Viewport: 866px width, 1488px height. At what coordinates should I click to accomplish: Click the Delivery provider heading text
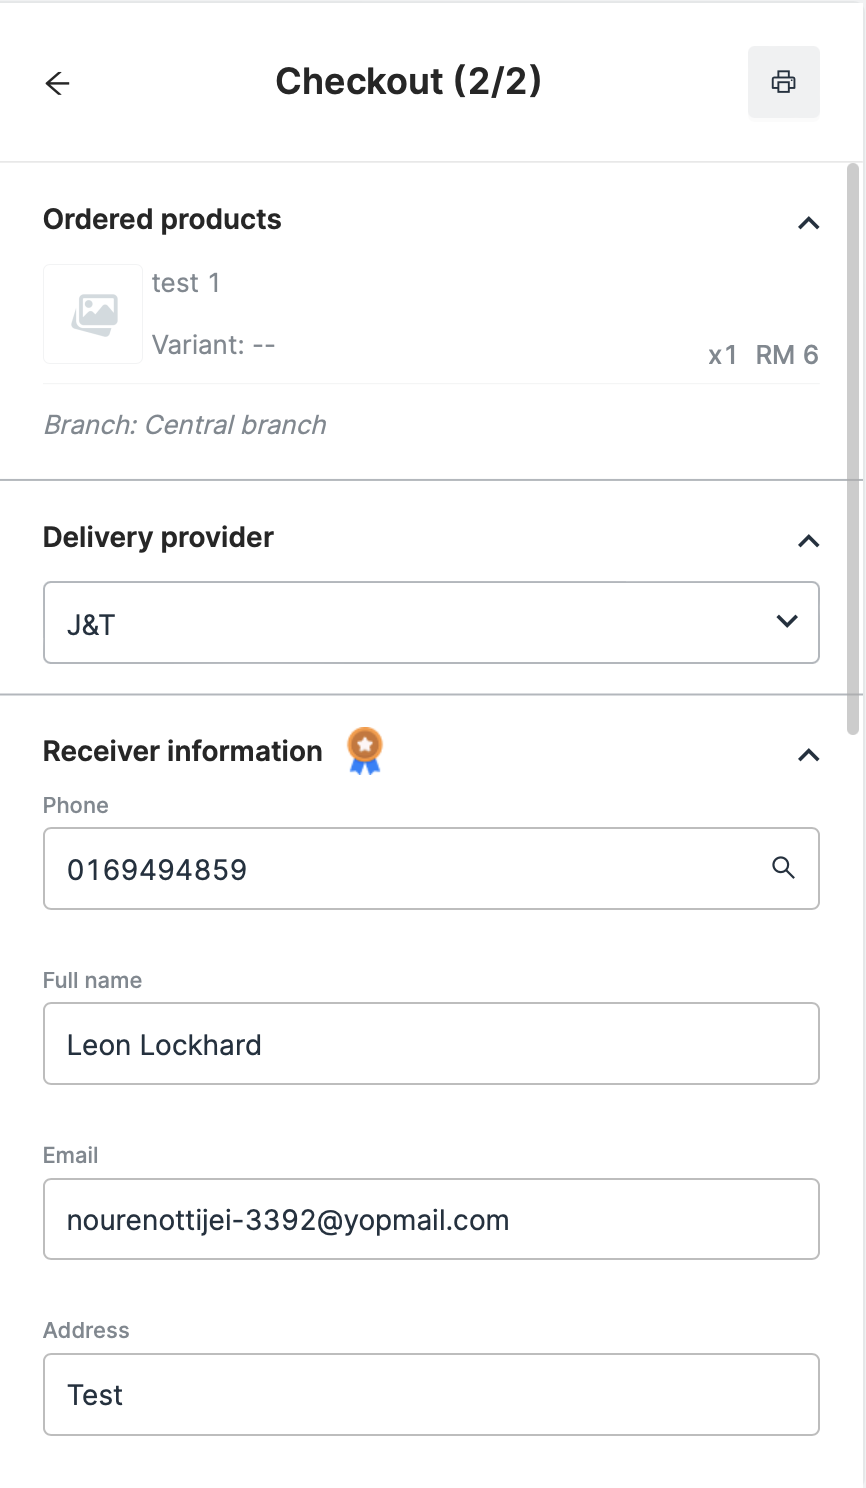coord(158,538)
